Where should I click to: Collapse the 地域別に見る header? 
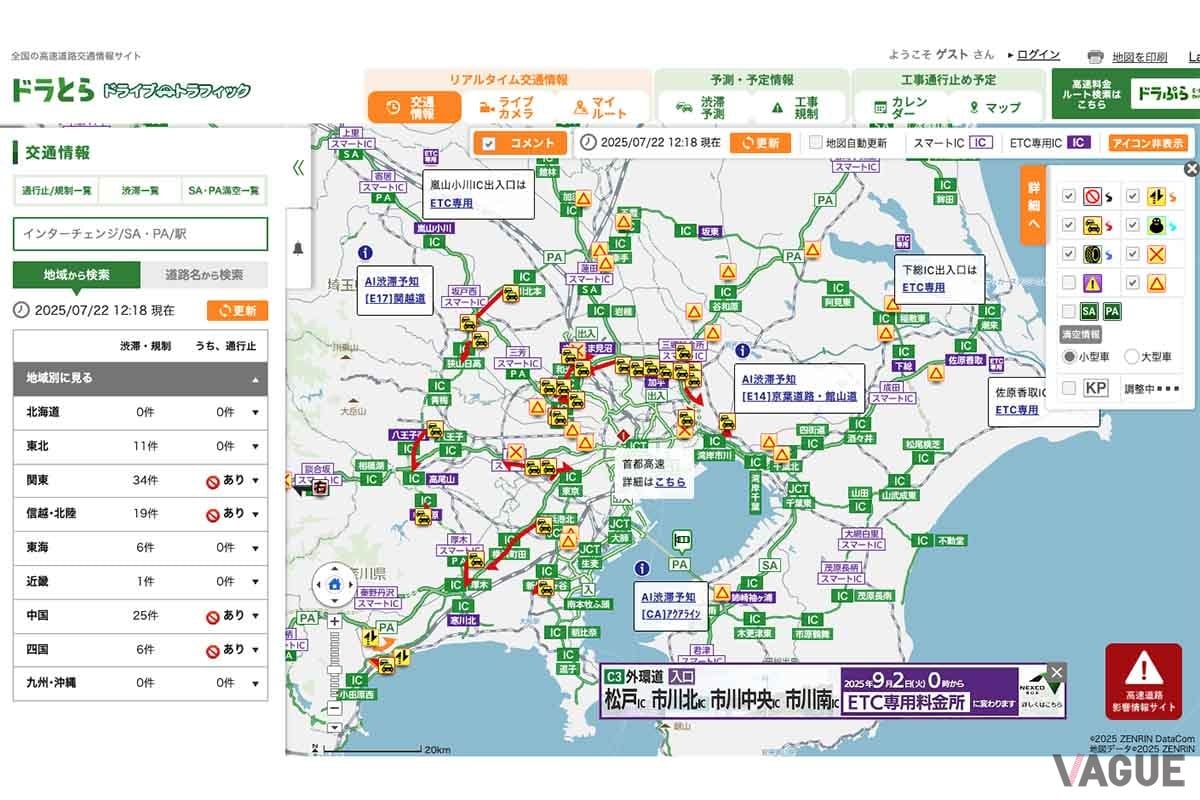pyautogui.click(x=254, y=380)
